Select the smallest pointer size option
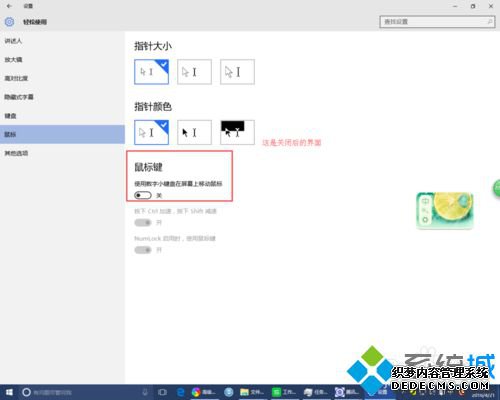The width and height of the screenshot is (500, 400). tap(151, 72)
